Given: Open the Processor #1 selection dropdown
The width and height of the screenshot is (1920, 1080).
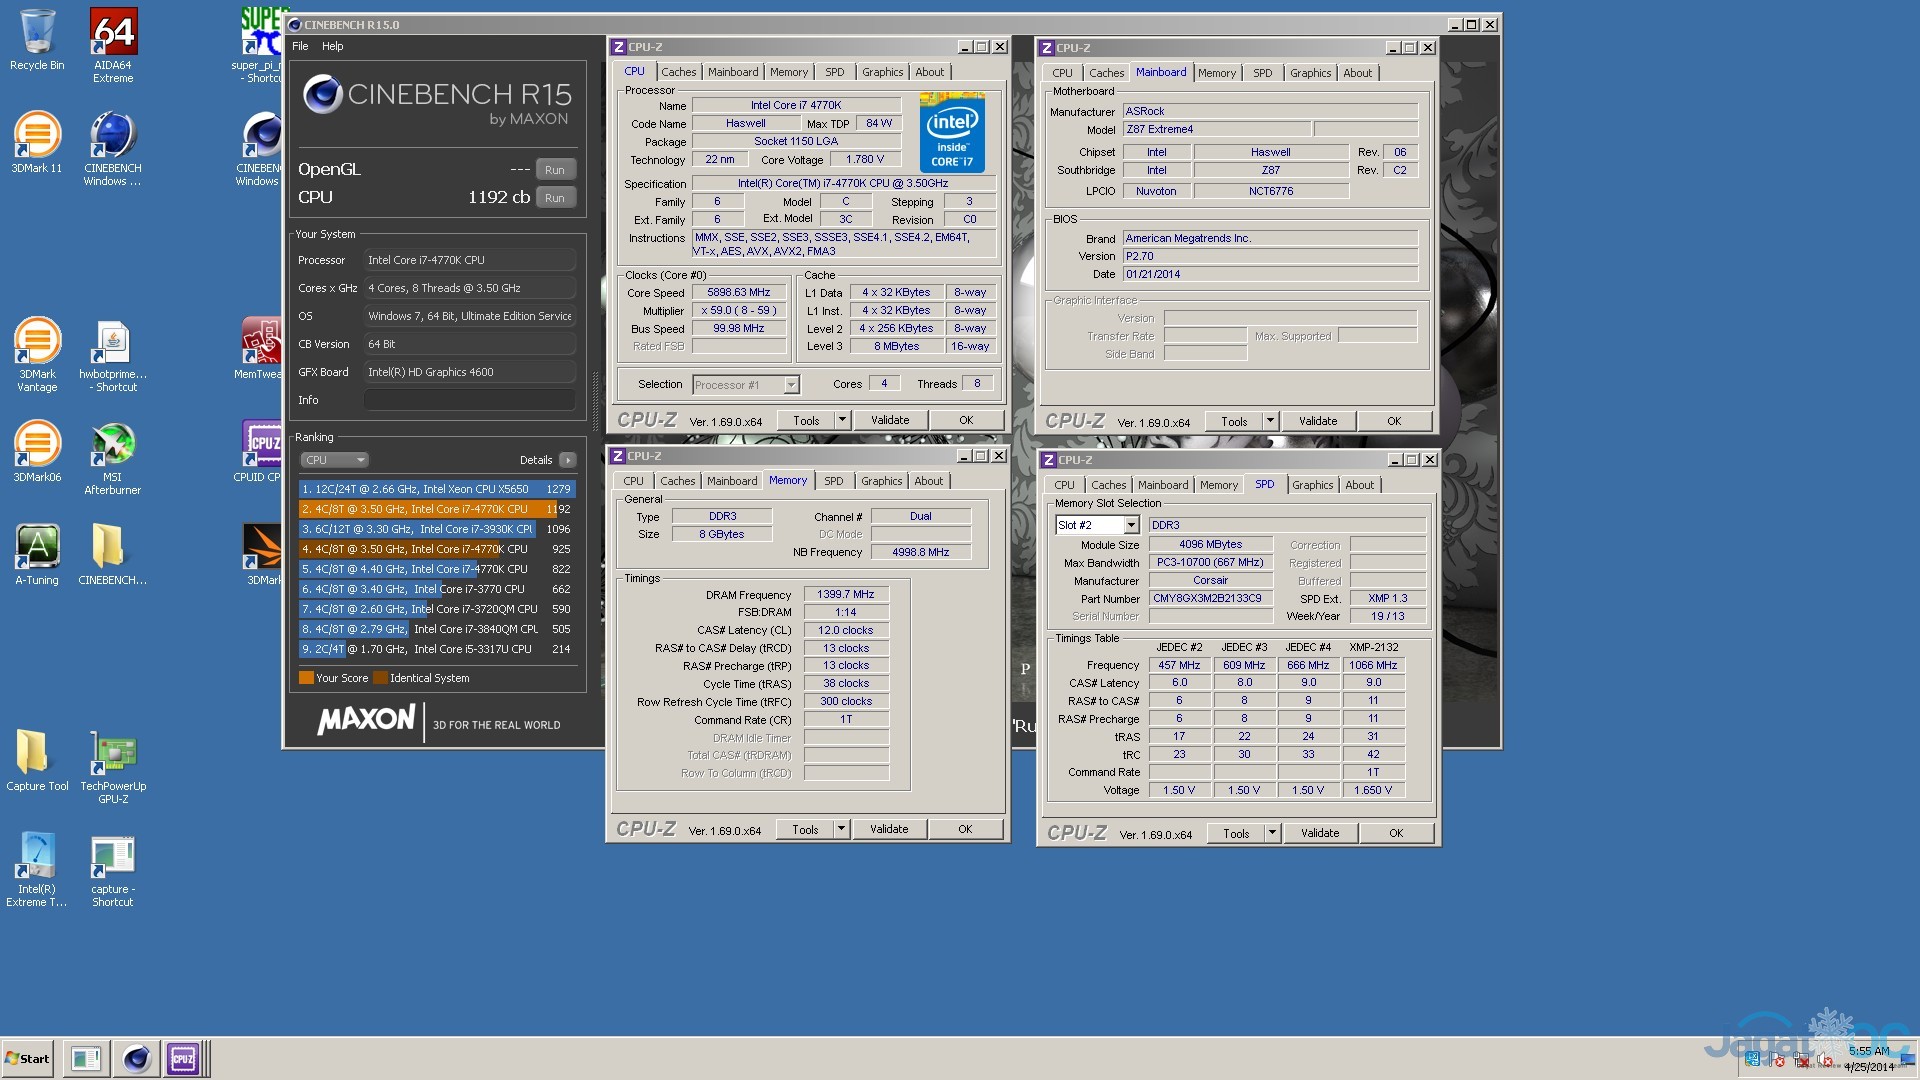Looking at the screenshot, I should [746, 385].
